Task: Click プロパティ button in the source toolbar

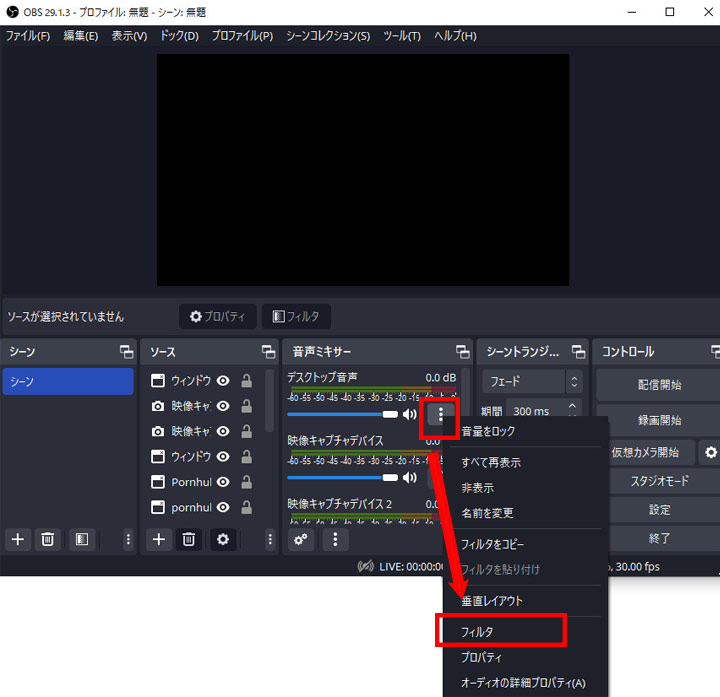Action: click(218, 316)
